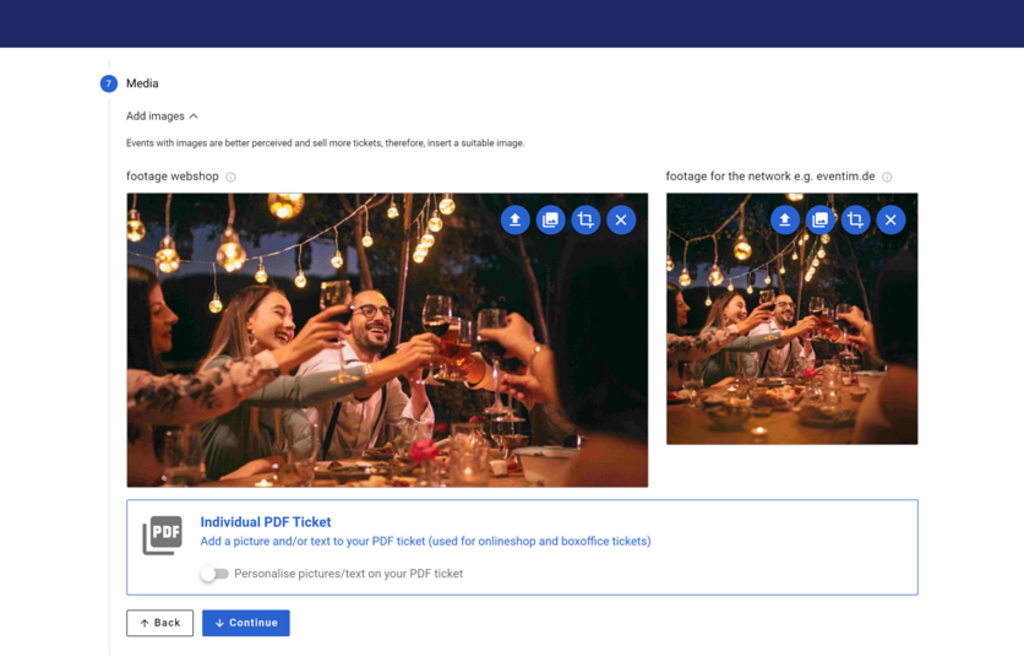Remove the eventim.de network image

coord(890,219)
